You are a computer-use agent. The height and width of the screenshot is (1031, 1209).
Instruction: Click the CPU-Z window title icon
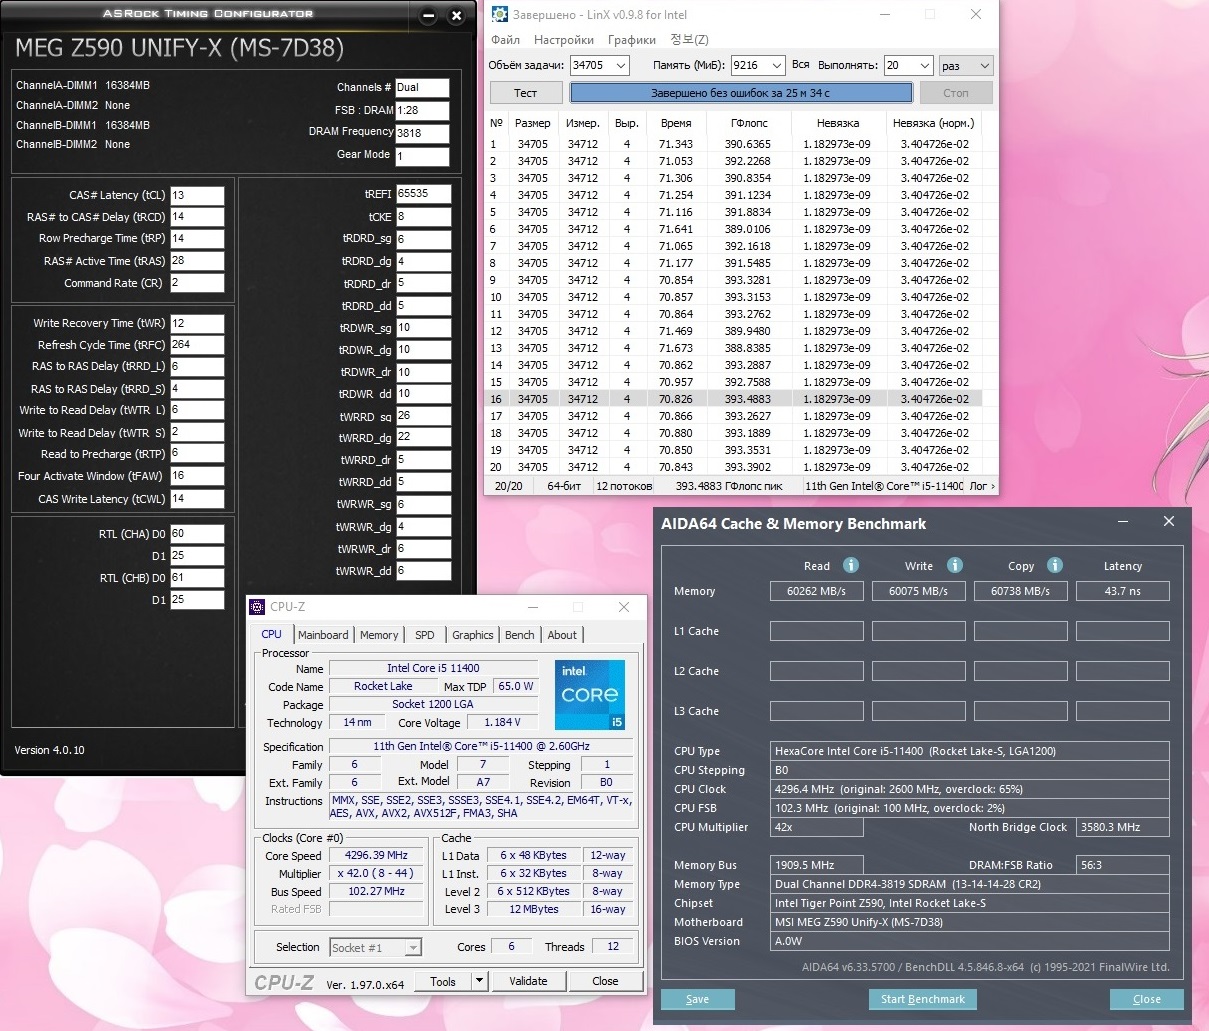[258, 607]
